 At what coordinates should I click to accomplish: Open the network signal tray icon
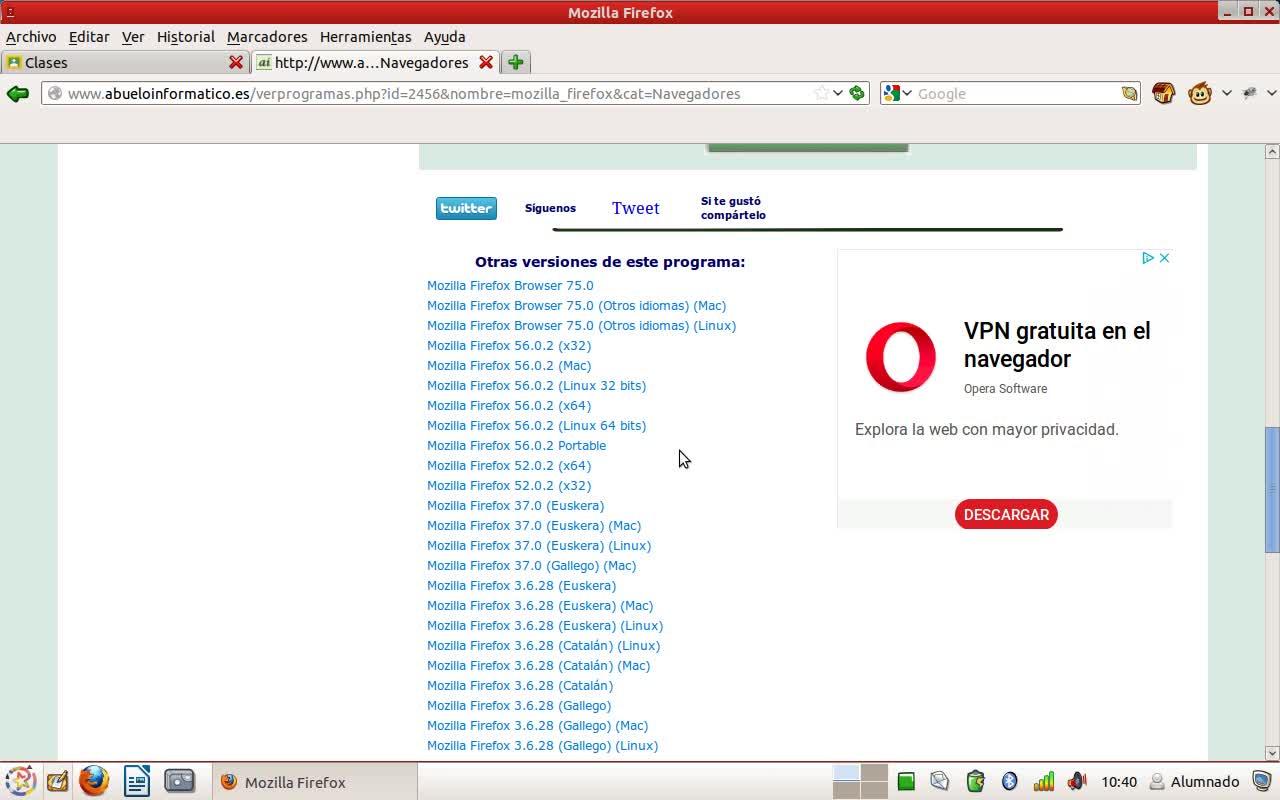coord(1043,782)
